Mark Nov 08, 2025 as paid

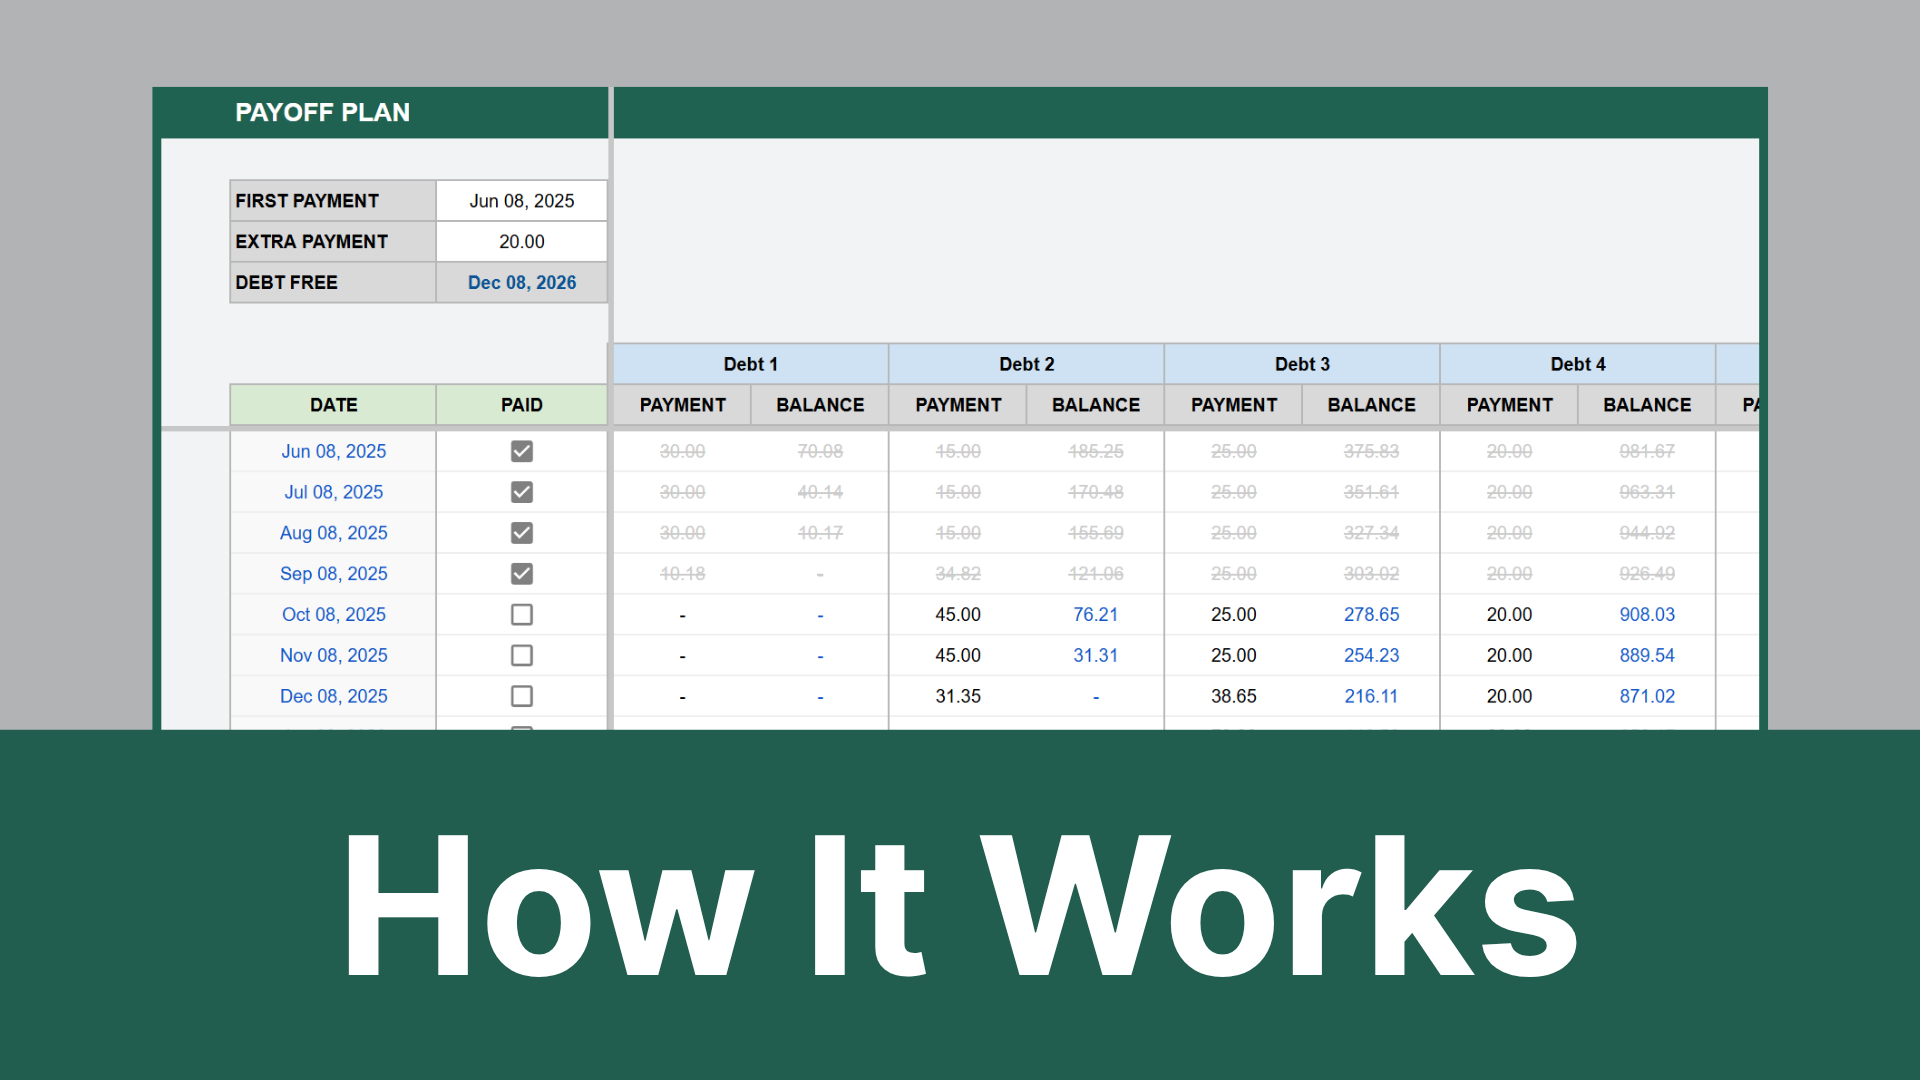[521, 655]
